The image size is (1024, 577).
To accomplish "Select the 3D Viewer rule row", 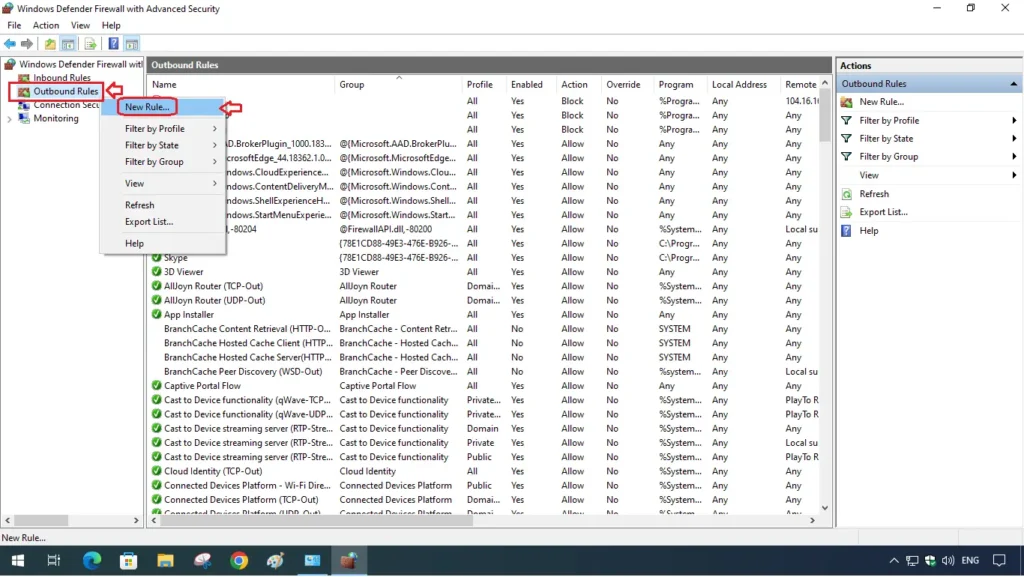I will point(484,272).
